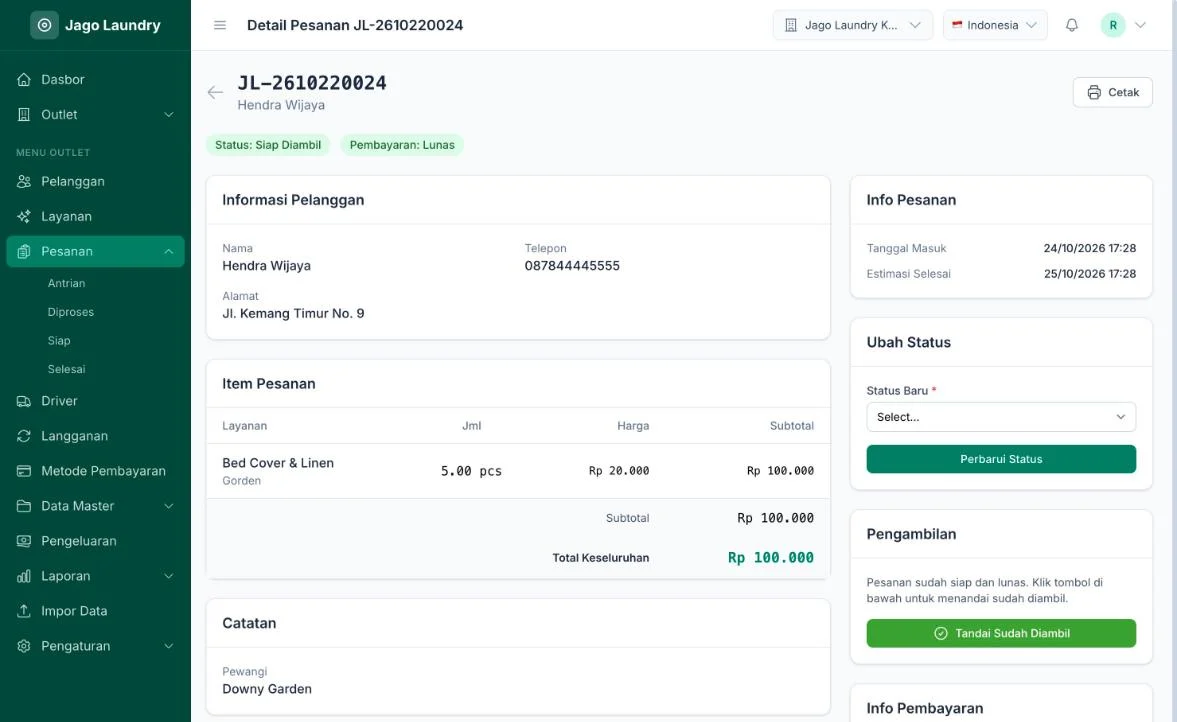Open Diproses submenu item
Viewport: 1177px width, 722px height.
click(x=71, y=311)
